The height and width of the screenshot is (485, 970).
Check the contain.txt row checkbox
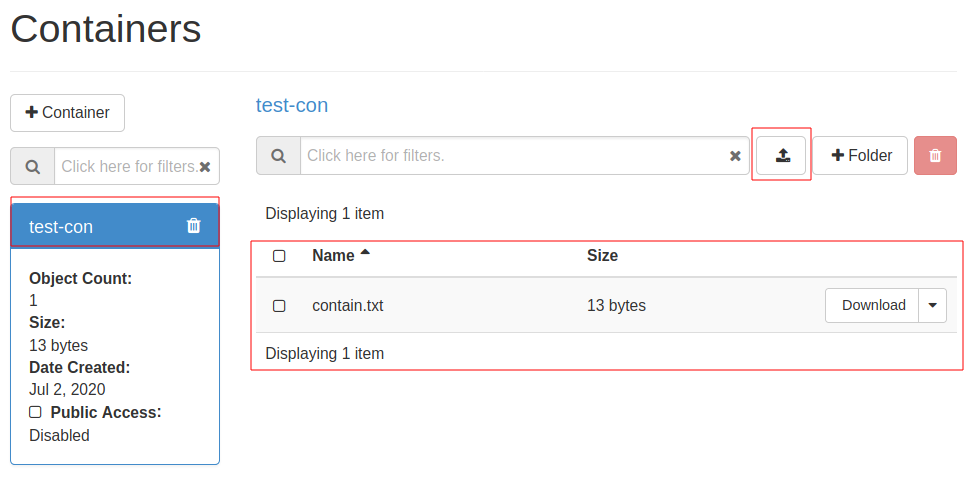279,306
